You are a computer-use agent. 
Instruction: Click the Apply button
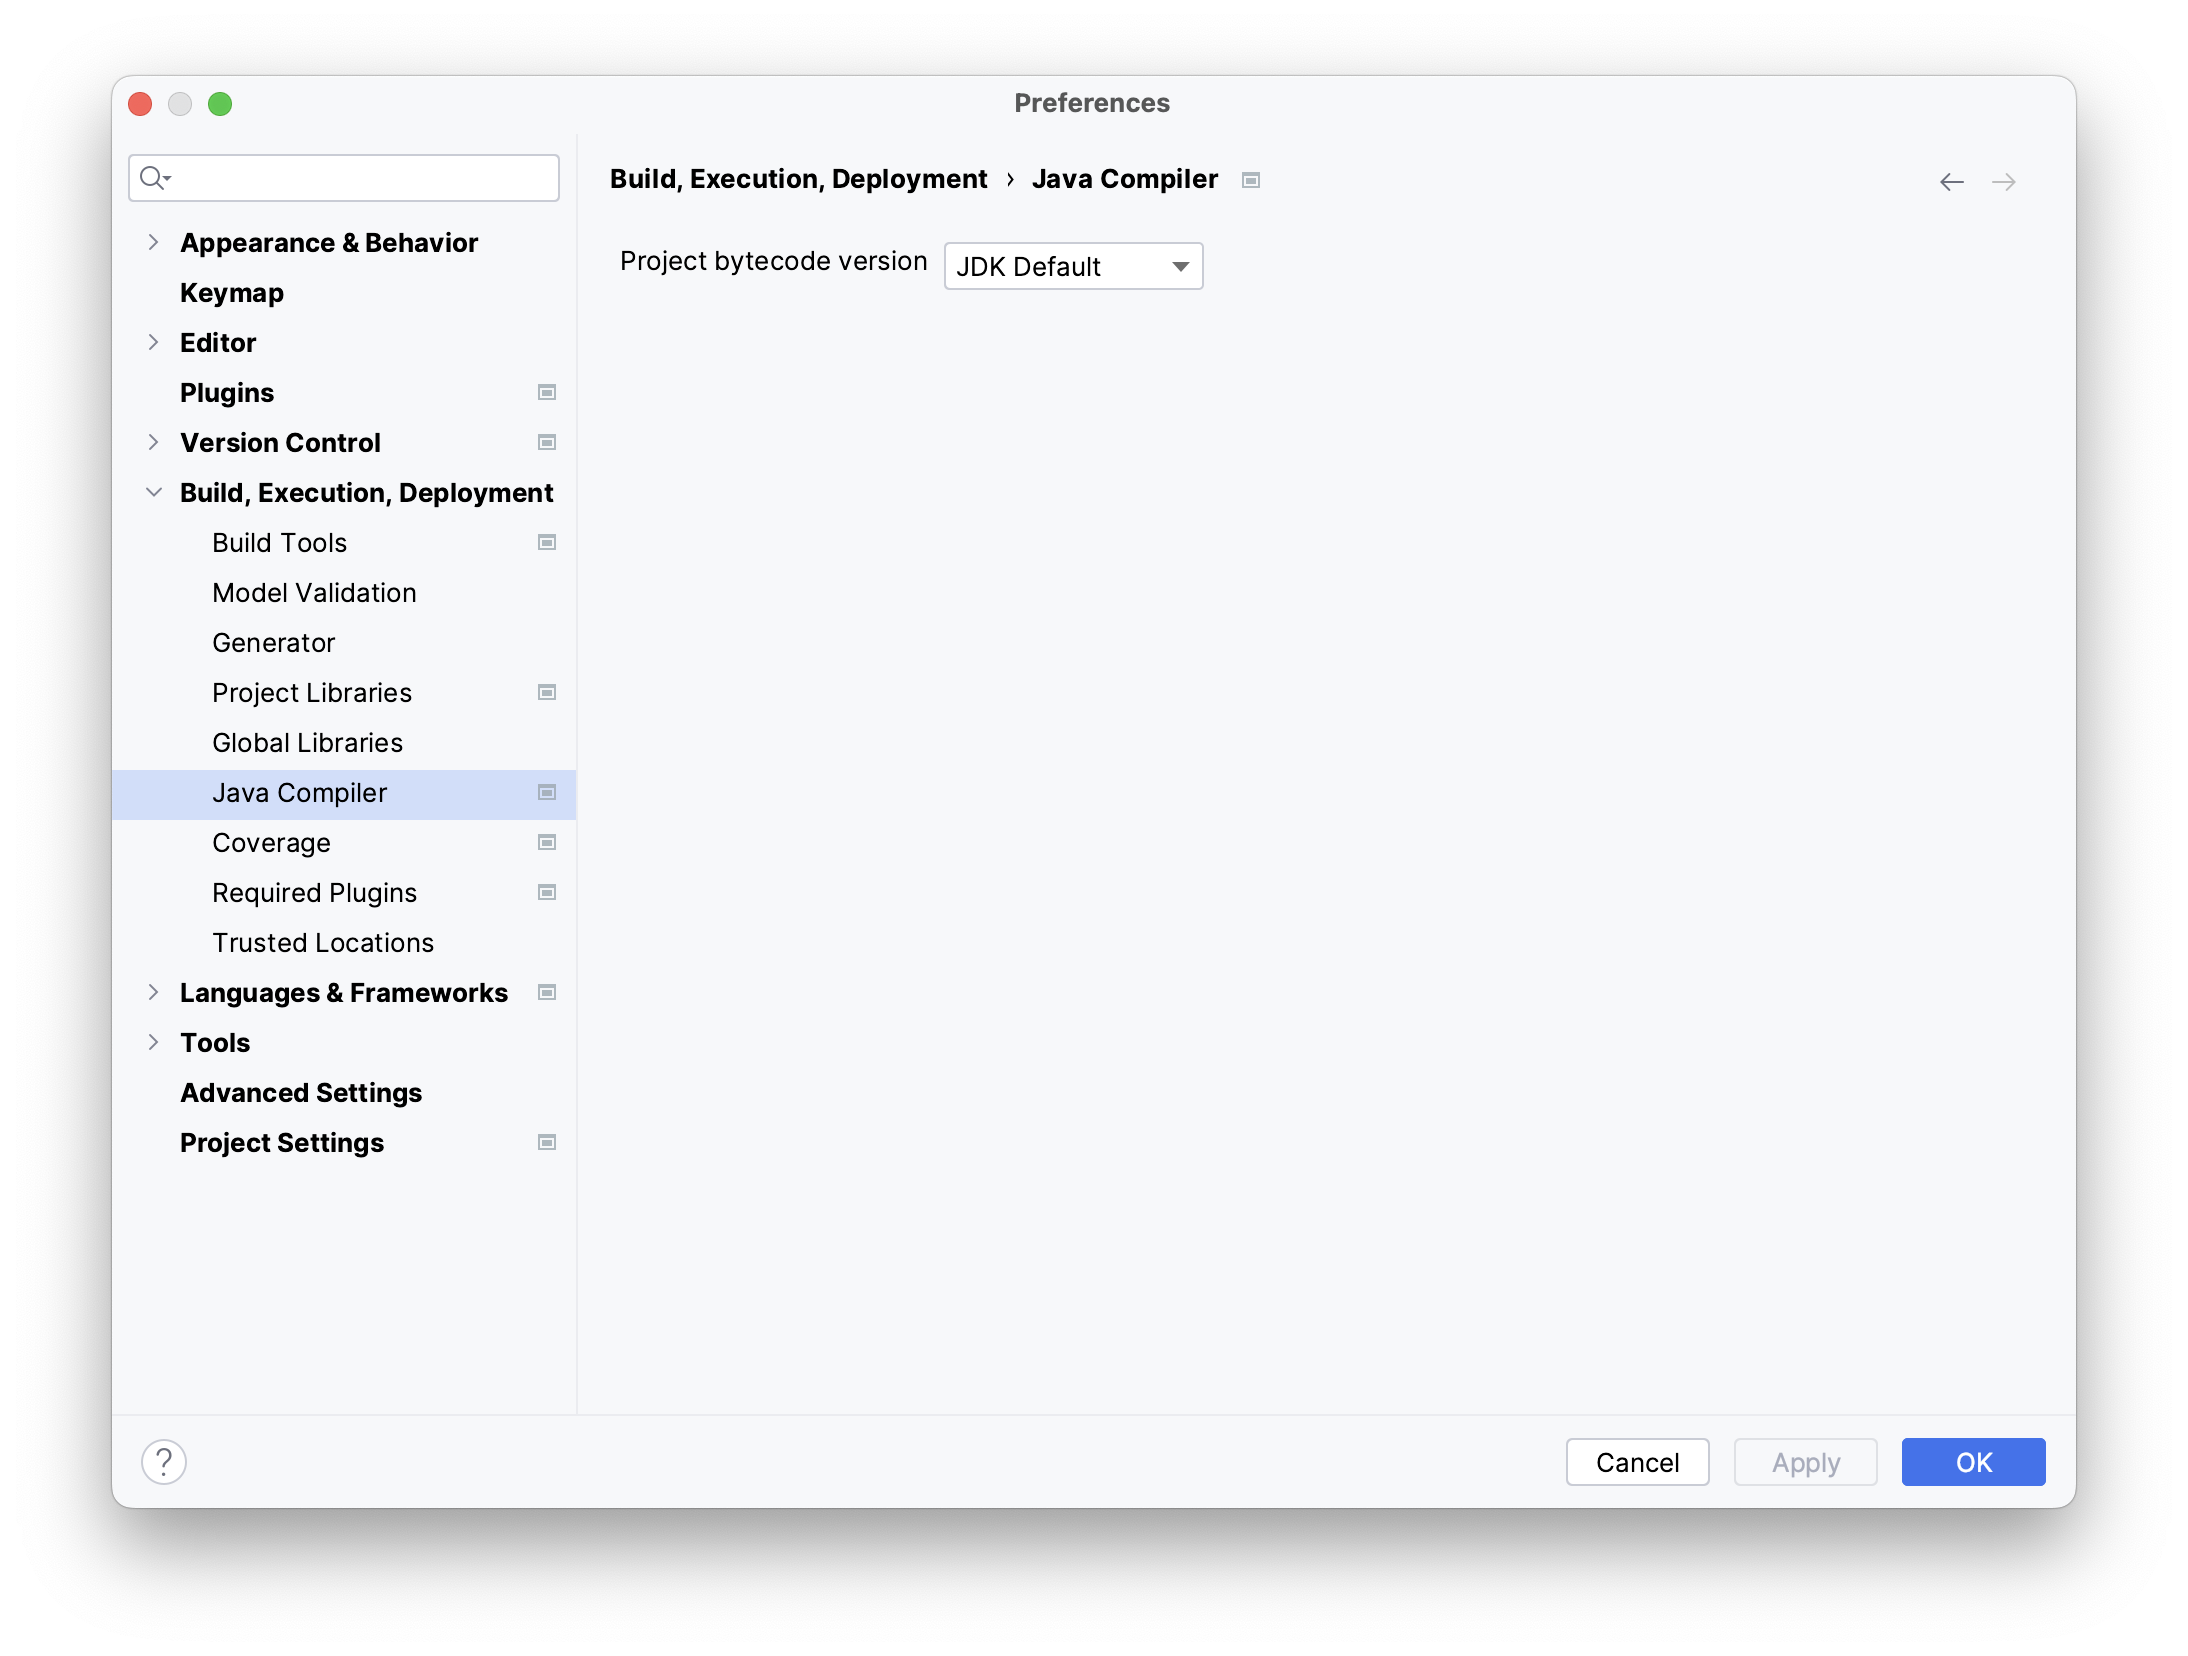[1805, 1462]
